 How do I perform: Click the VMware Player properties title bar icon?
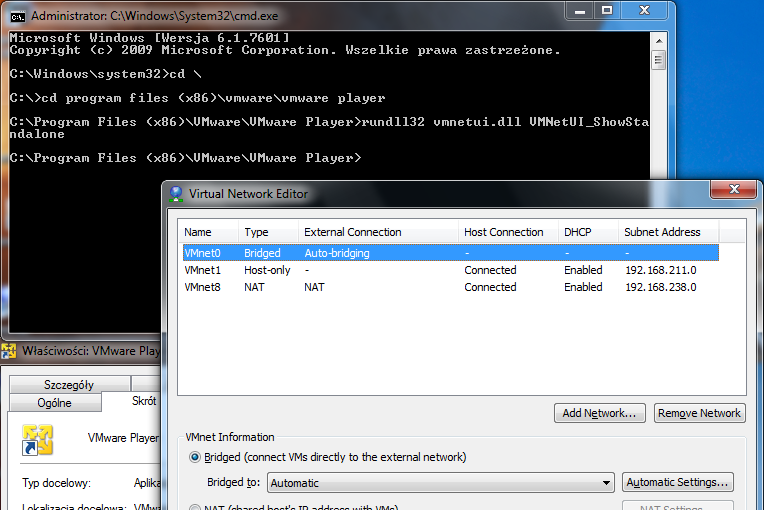(9, 351)
